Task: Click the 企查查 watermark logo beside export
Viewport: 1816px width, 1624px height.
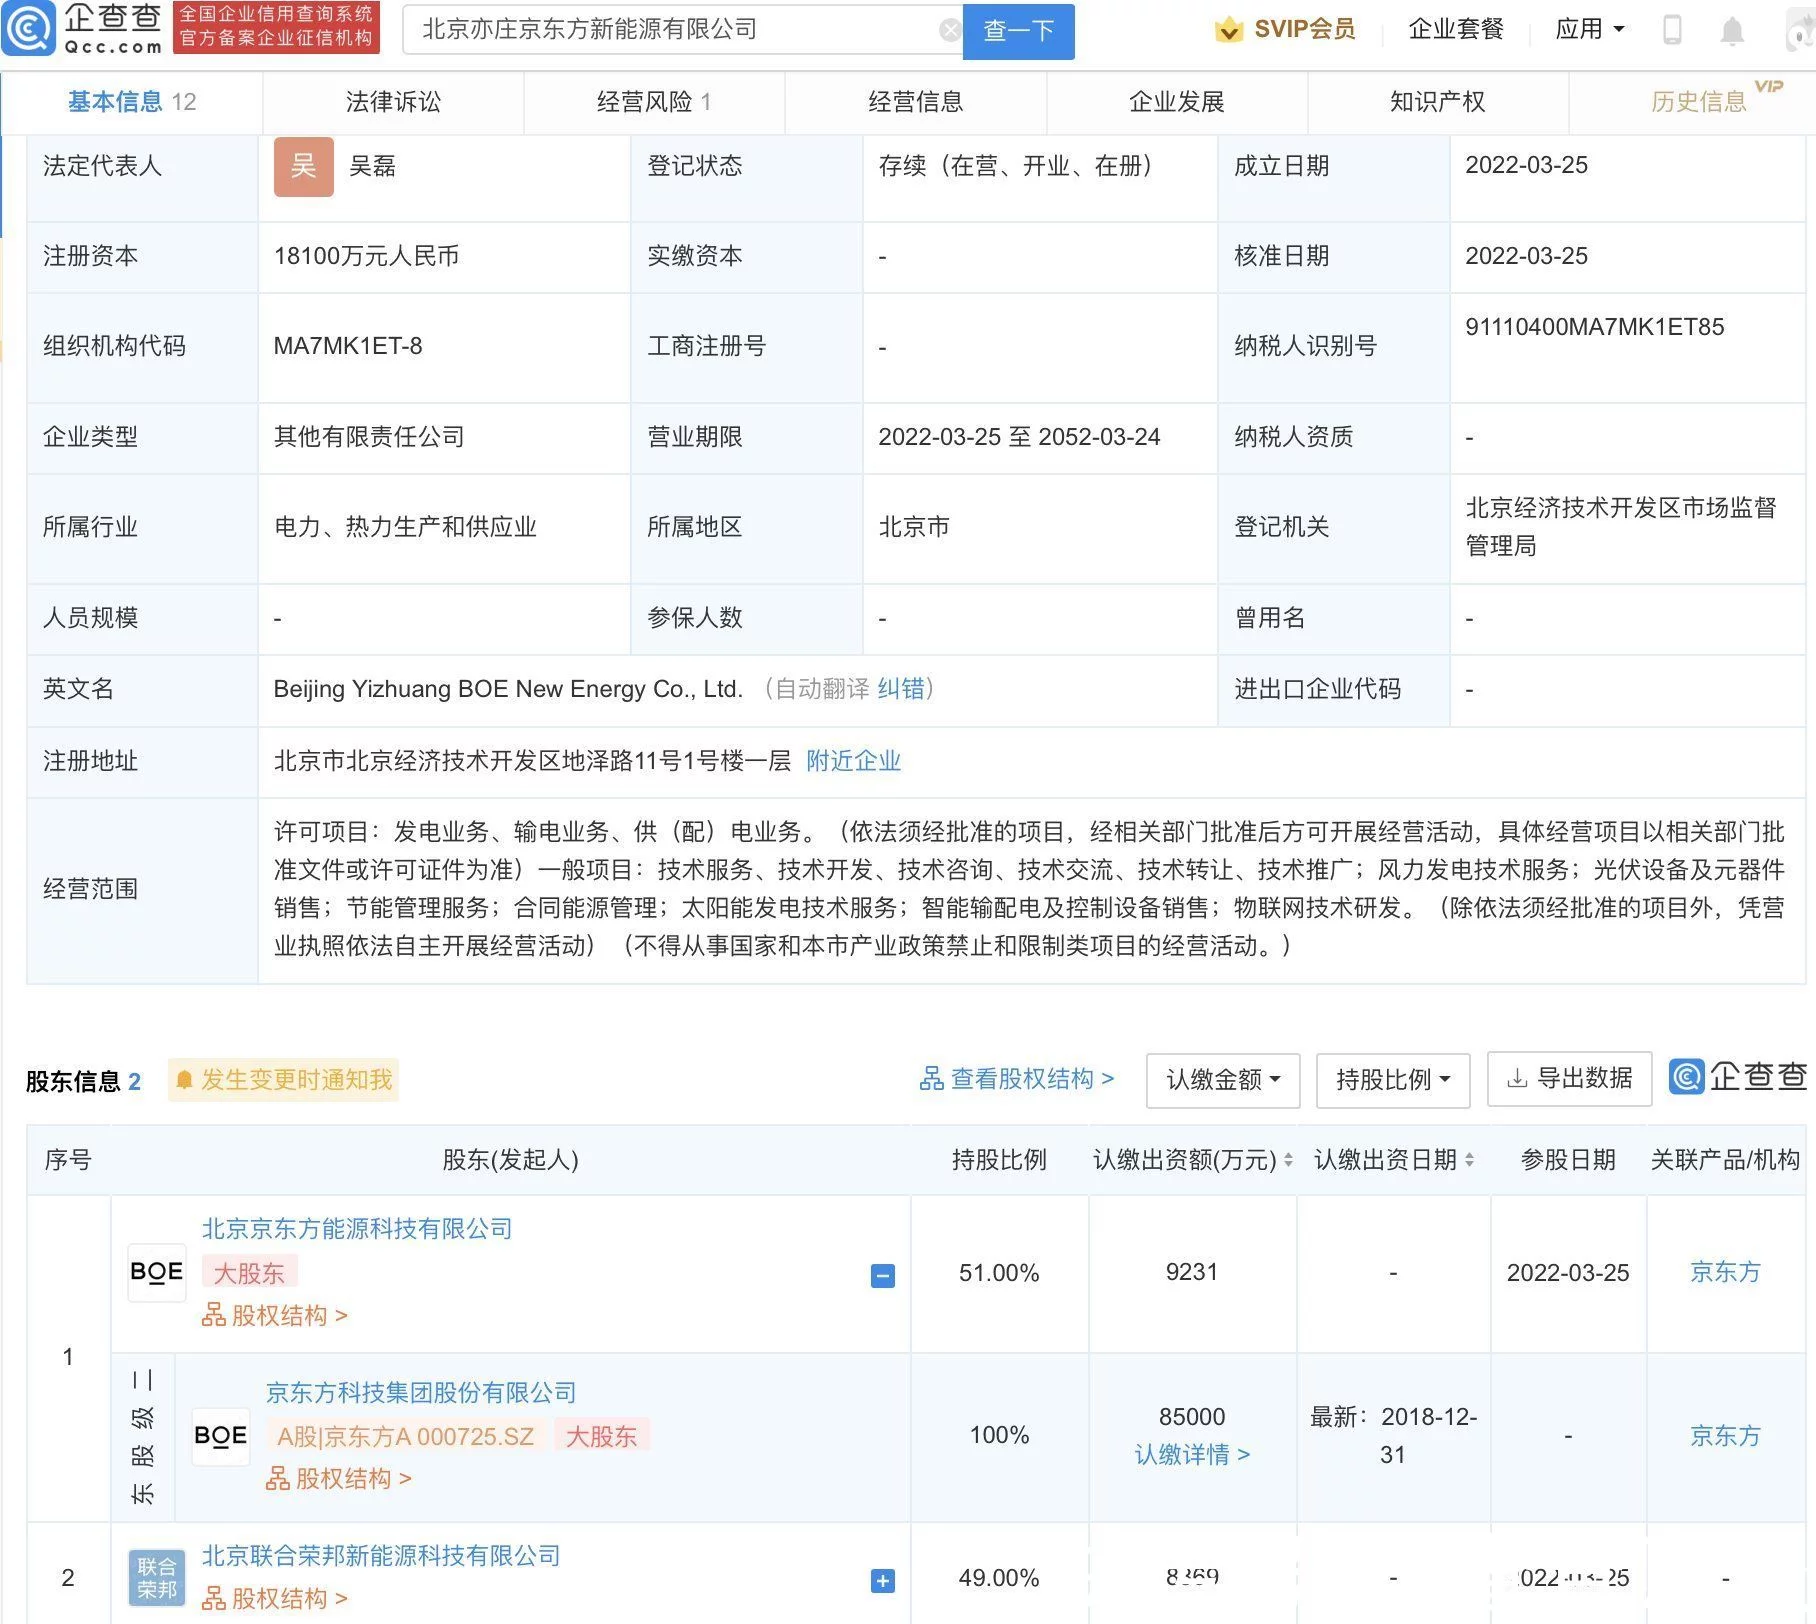Action: click(x=1738, y=1077)
